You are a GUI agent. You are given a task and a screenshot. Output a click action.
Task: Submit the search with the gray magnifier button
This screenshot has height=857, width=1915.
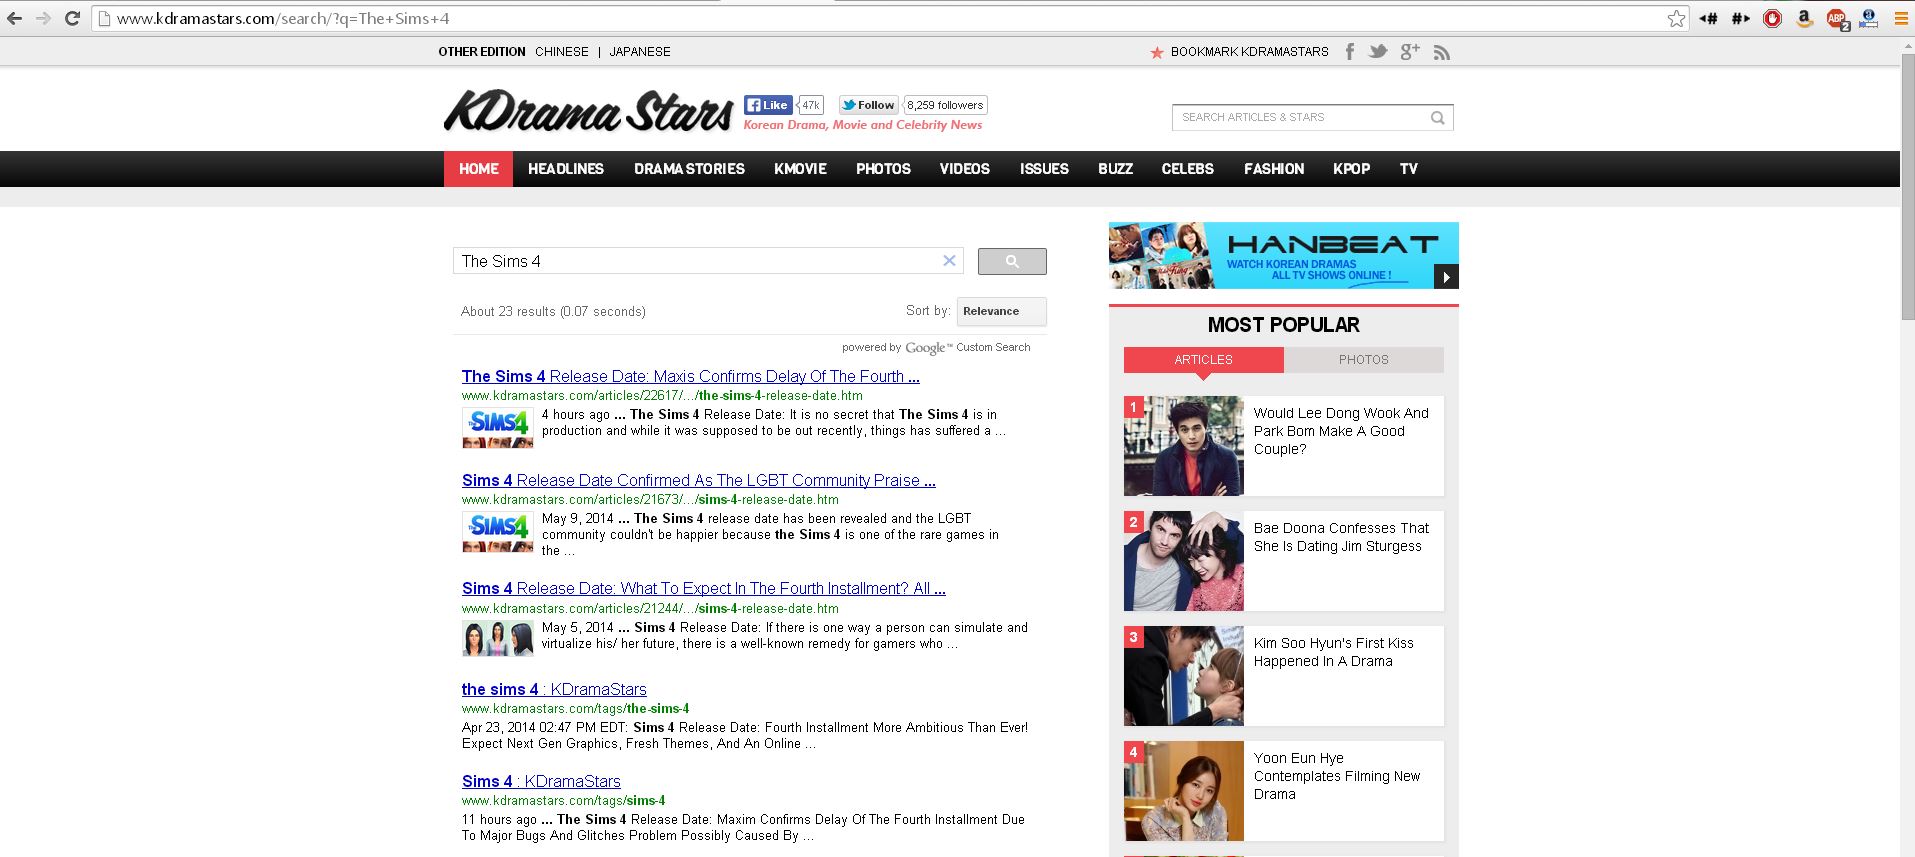(1012, 261)
